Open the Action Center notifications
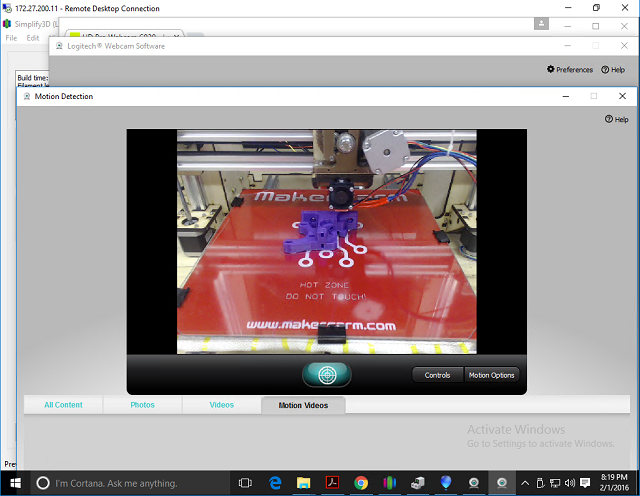This screenshot has height=496, width=640. point(585,483)
